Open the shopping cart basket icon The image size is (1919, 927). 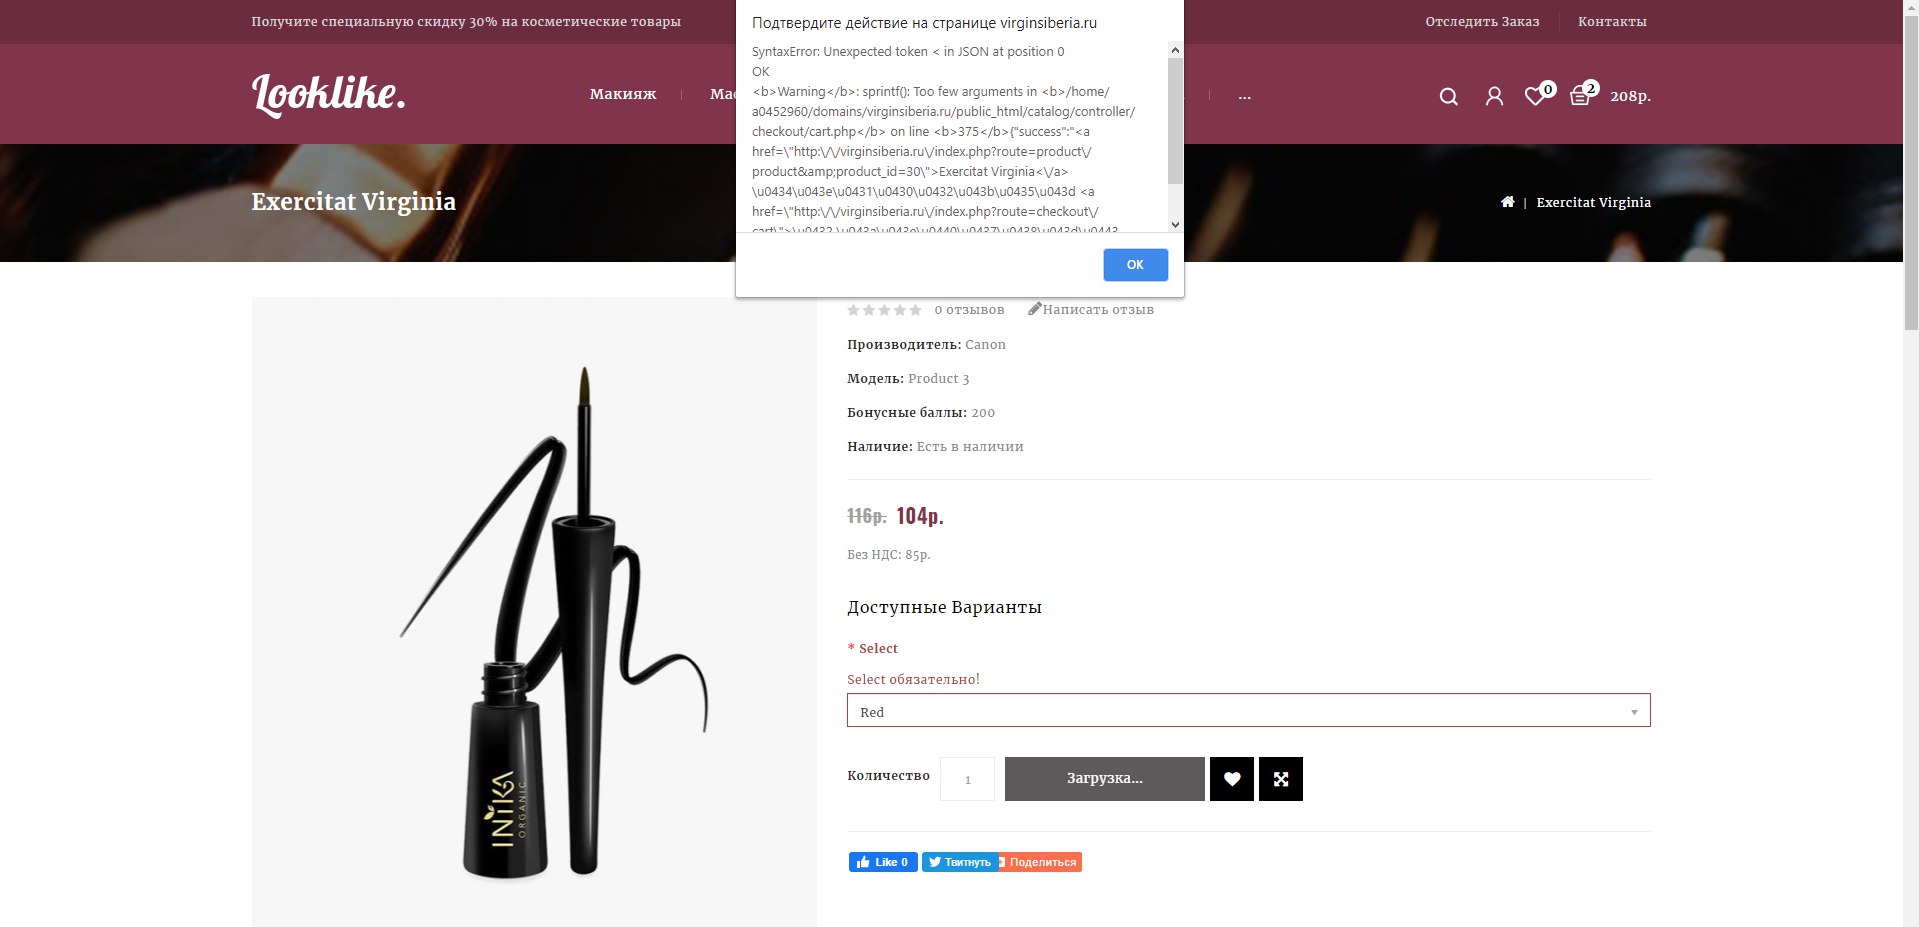pos(1582,94)
